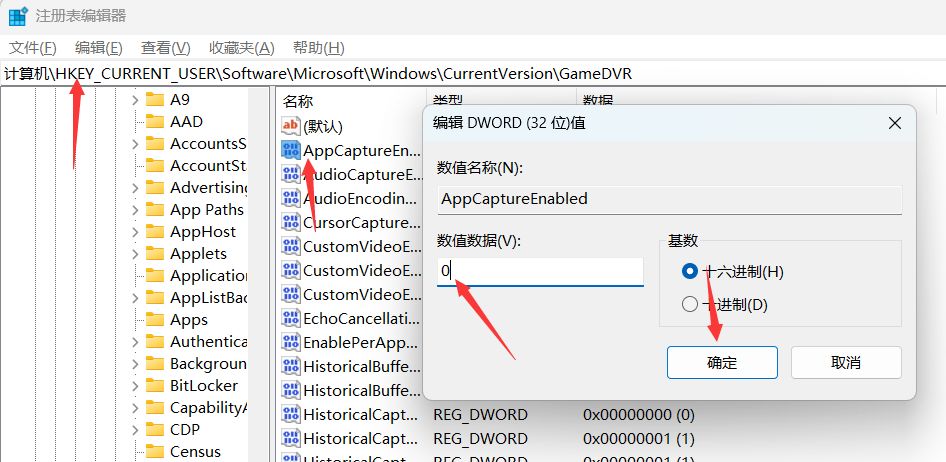Click the AAD folder icon

pyautogui.click(x=155, y=121)
